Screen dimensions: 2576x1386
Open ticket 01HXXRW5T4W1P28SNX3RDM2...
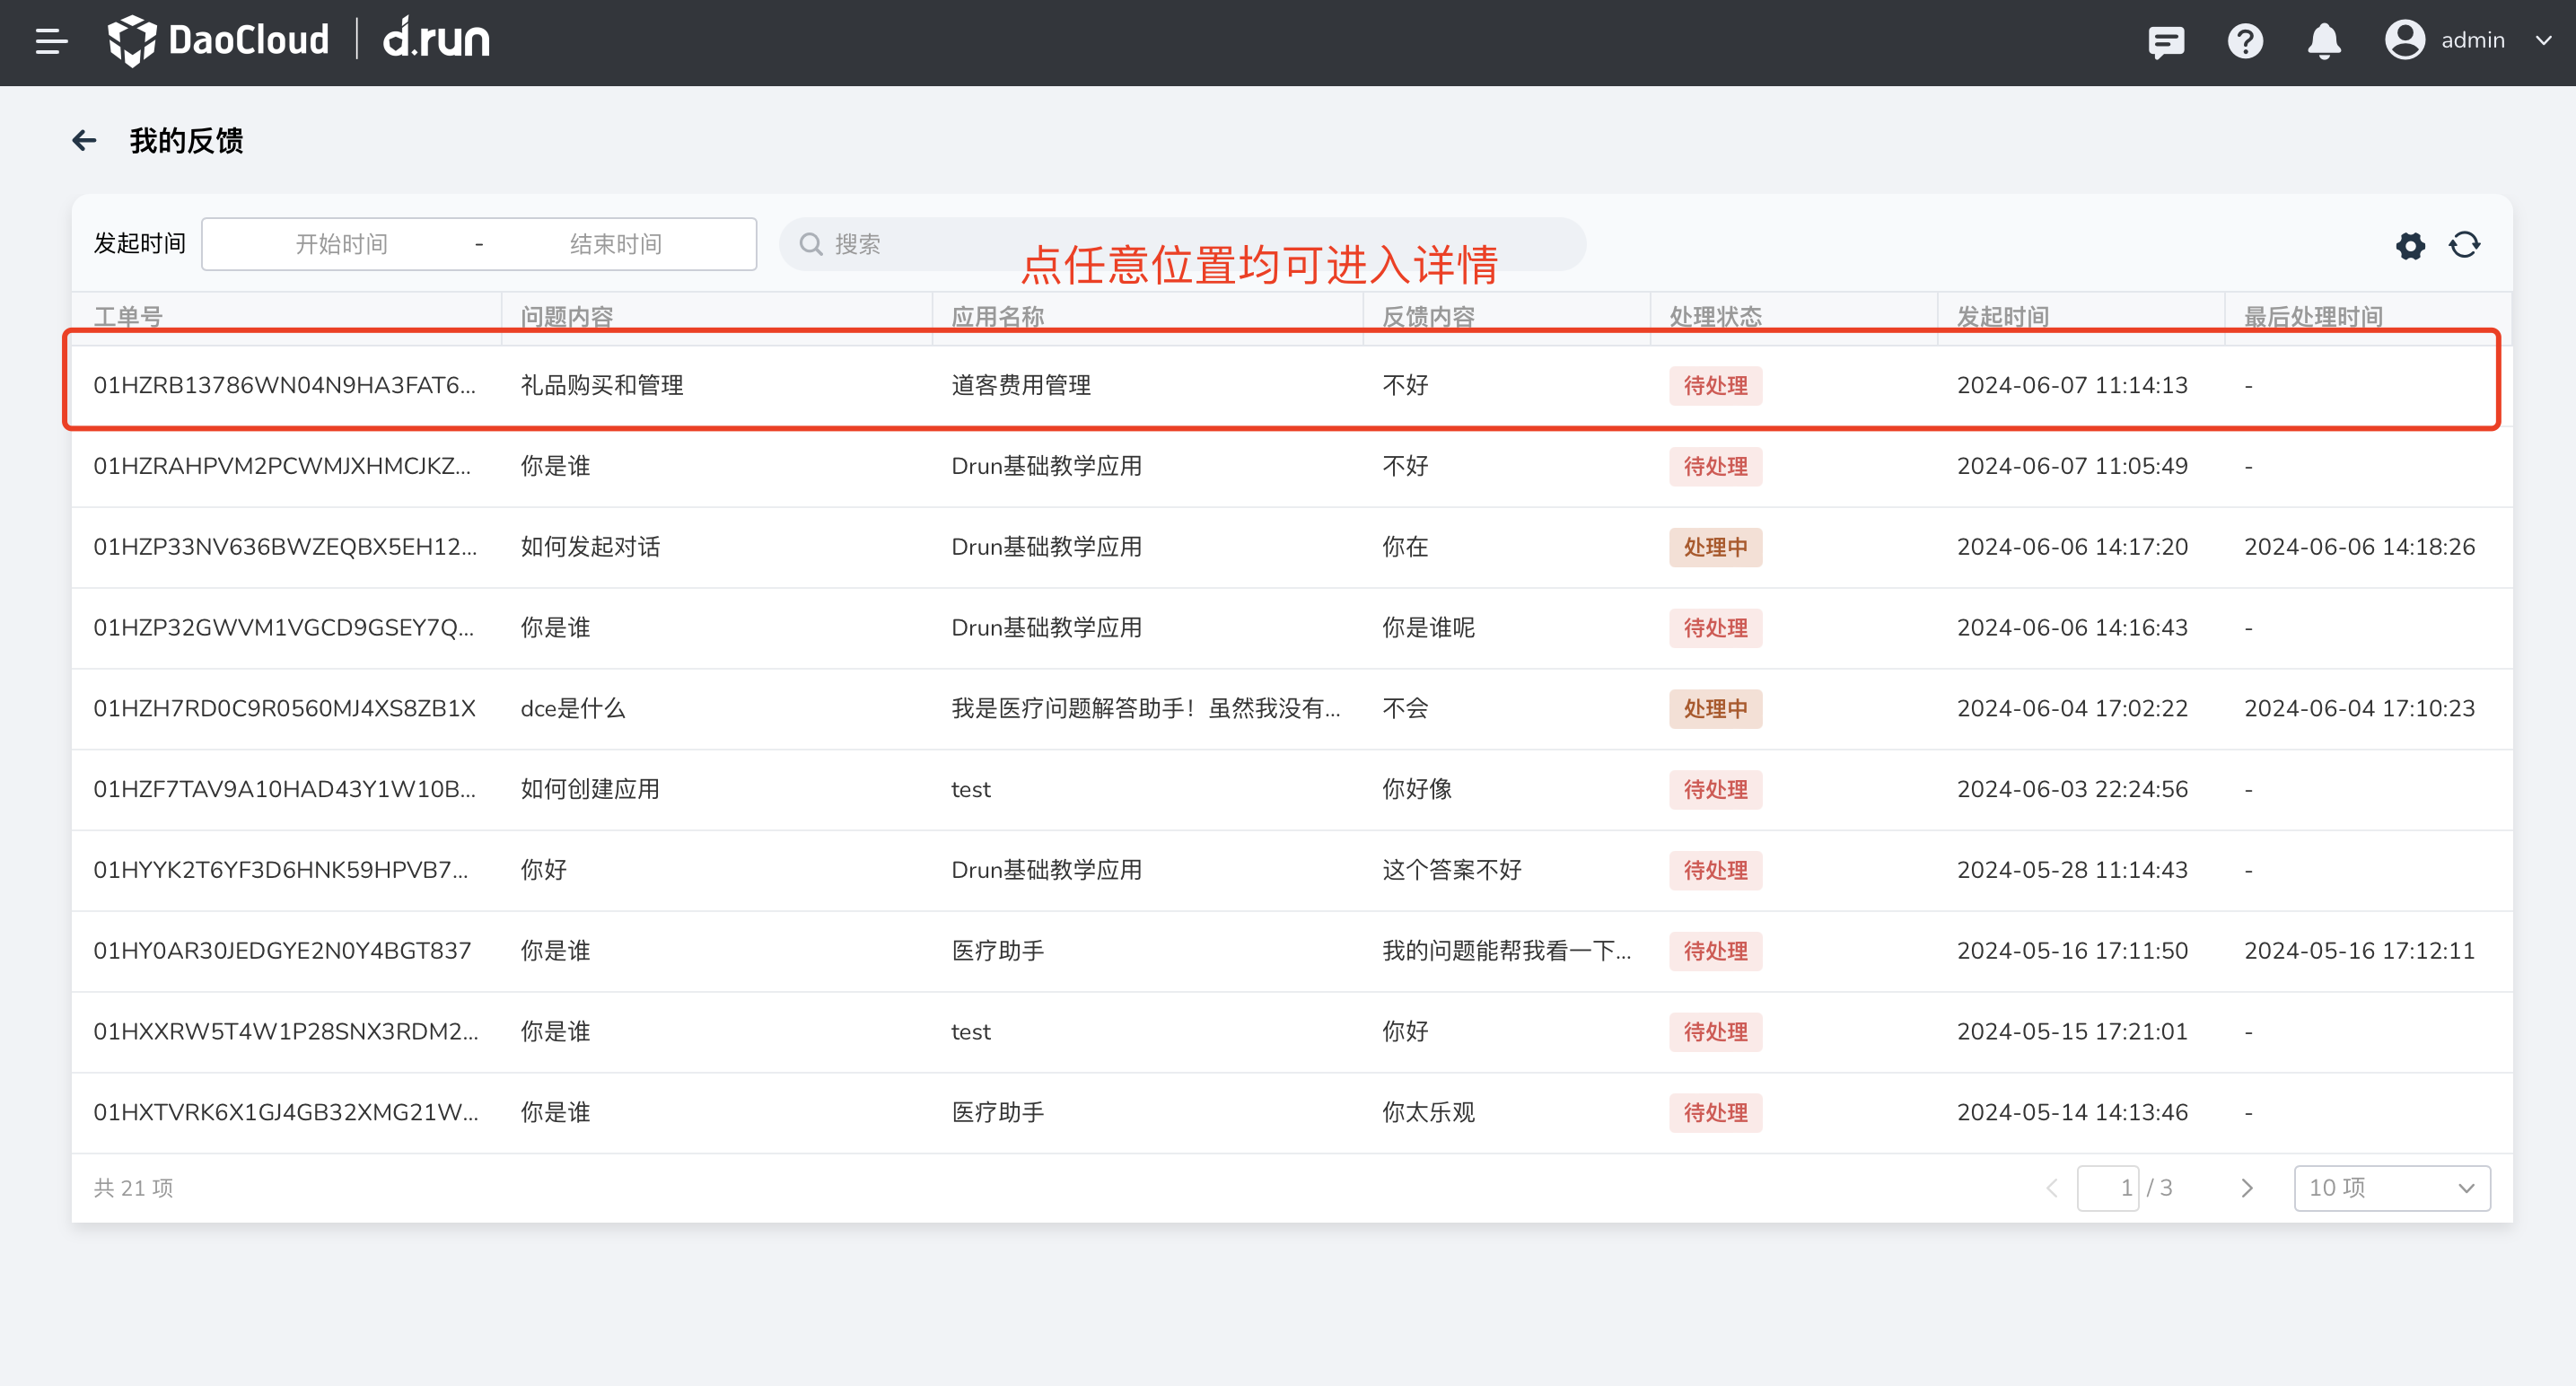[x=286, y=1032]
